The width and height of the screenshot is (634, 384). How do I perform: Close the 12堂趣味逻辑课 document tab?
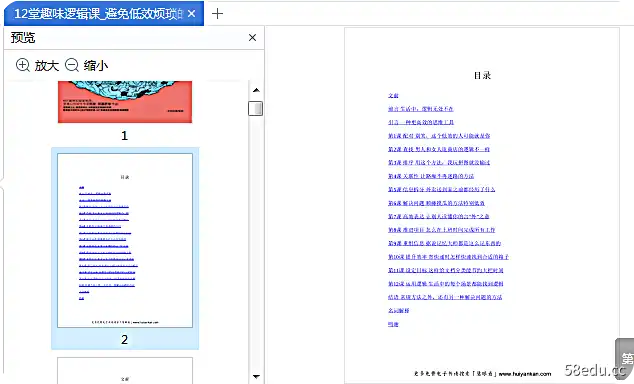point(192,14)
